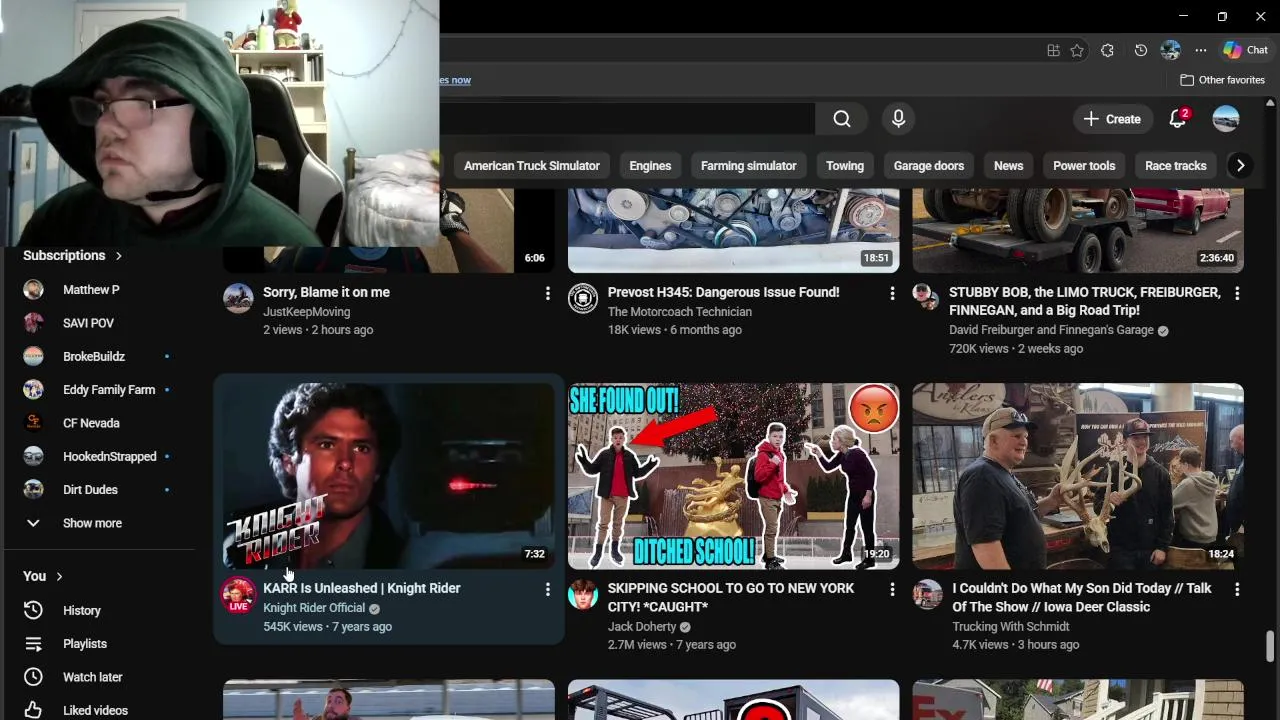
Task: Select Power tools chip
Action: [x=1084, y=166]
